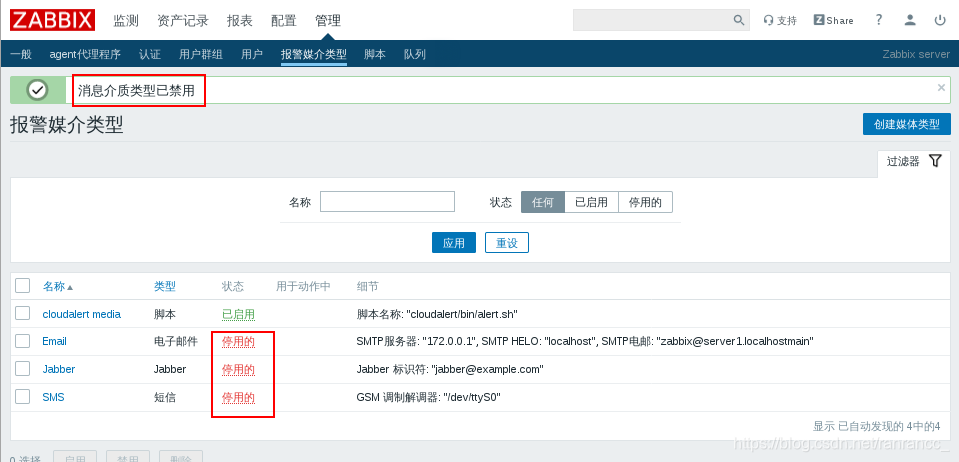Click the /dev/ttyS0 modem detail
Viewport: 959px width, 462px height.
pos(429,398)
